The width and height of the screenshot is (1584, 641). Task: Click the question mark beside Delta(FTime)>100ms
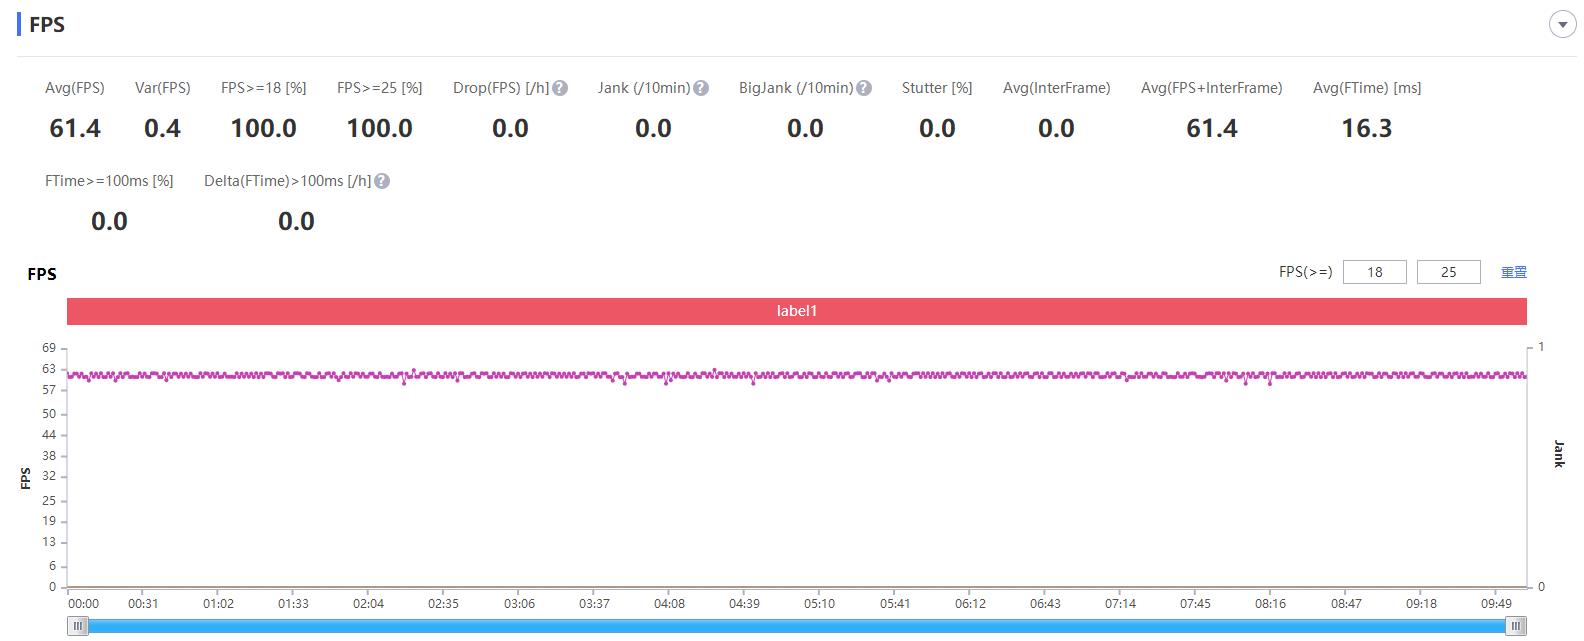pyautogui.click(x=382, y=181)
